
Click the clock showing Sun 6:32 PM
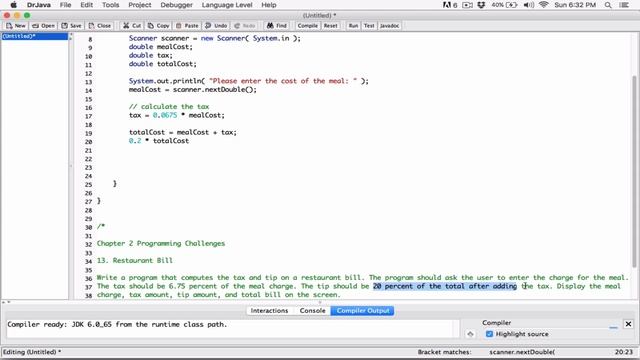click(575, 5)
